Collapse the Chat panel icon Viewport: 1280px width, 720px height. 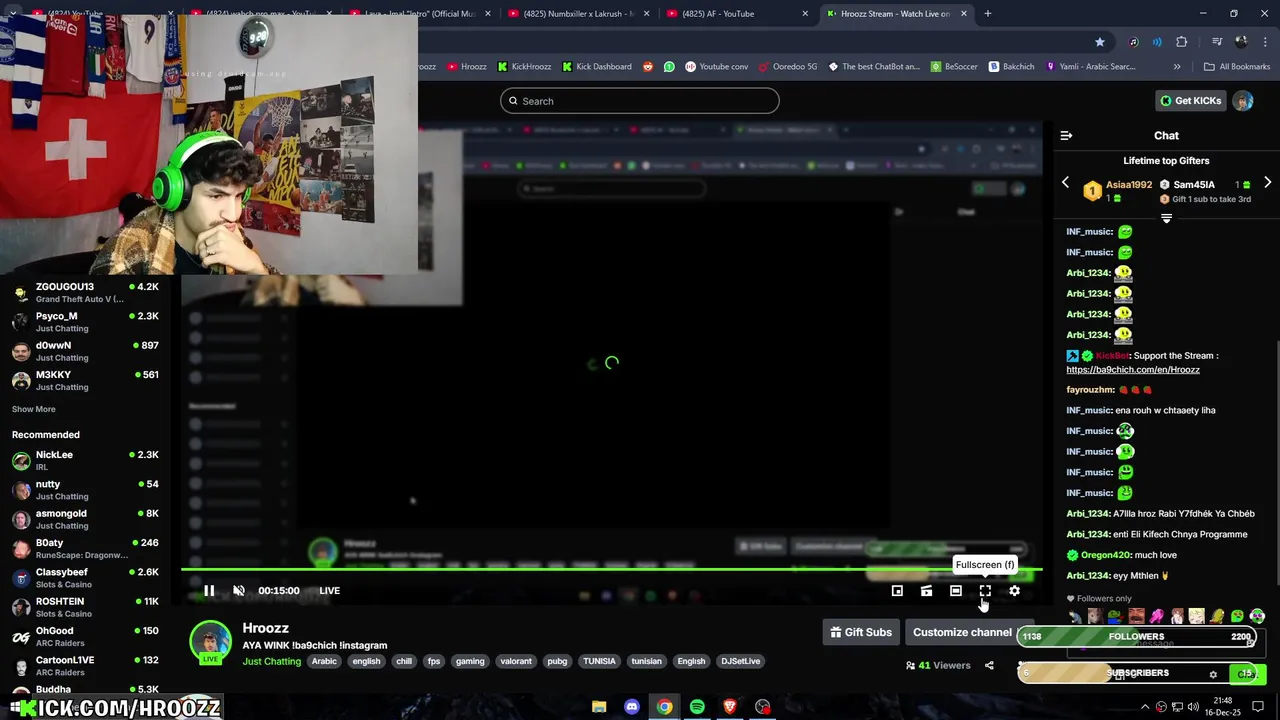[x=1066, y=135]
